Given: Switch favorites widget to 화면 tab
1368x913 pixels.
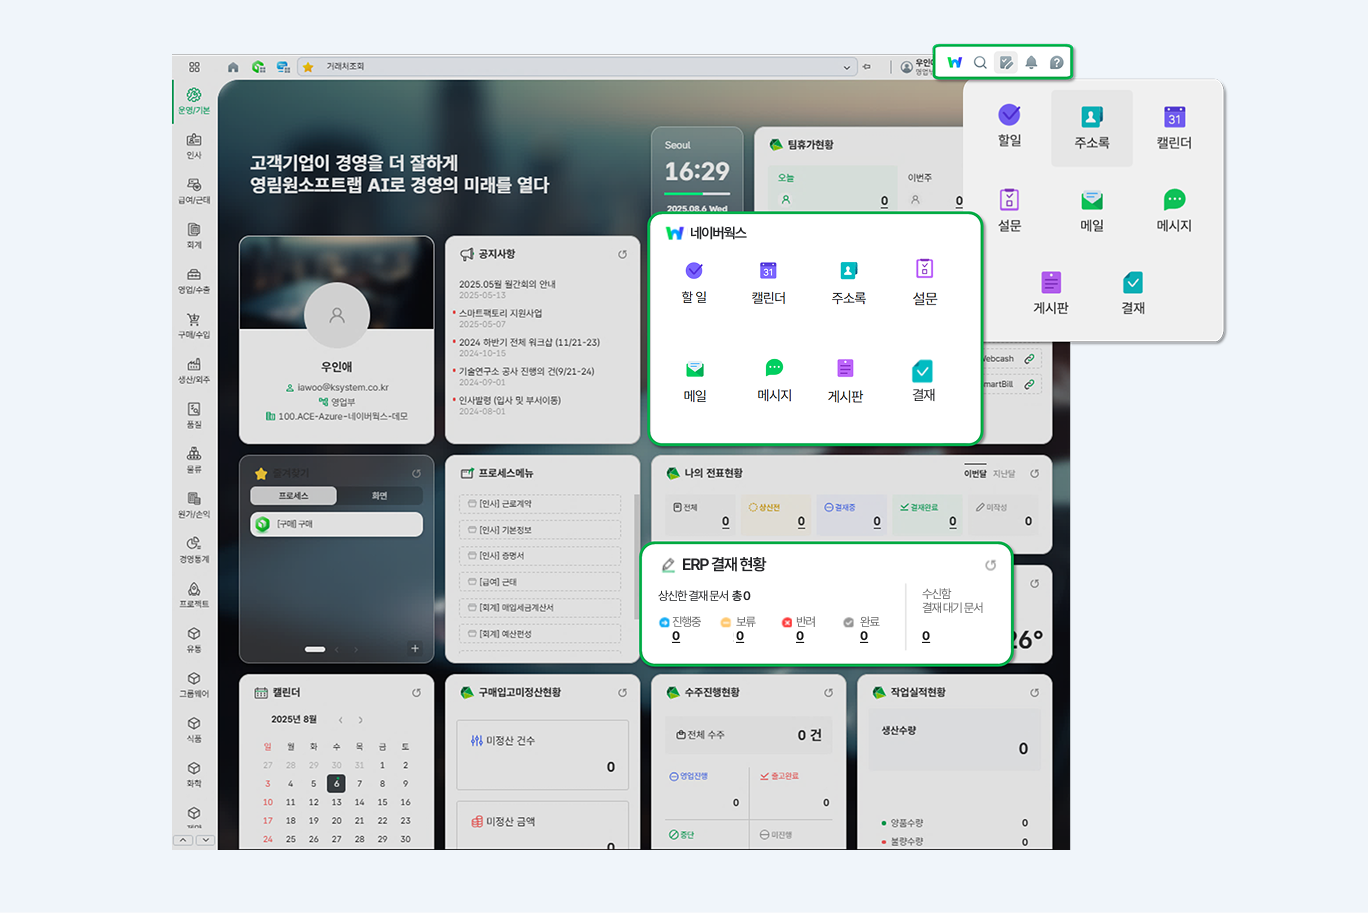Looking at the screenshot, I should (379, 496).
